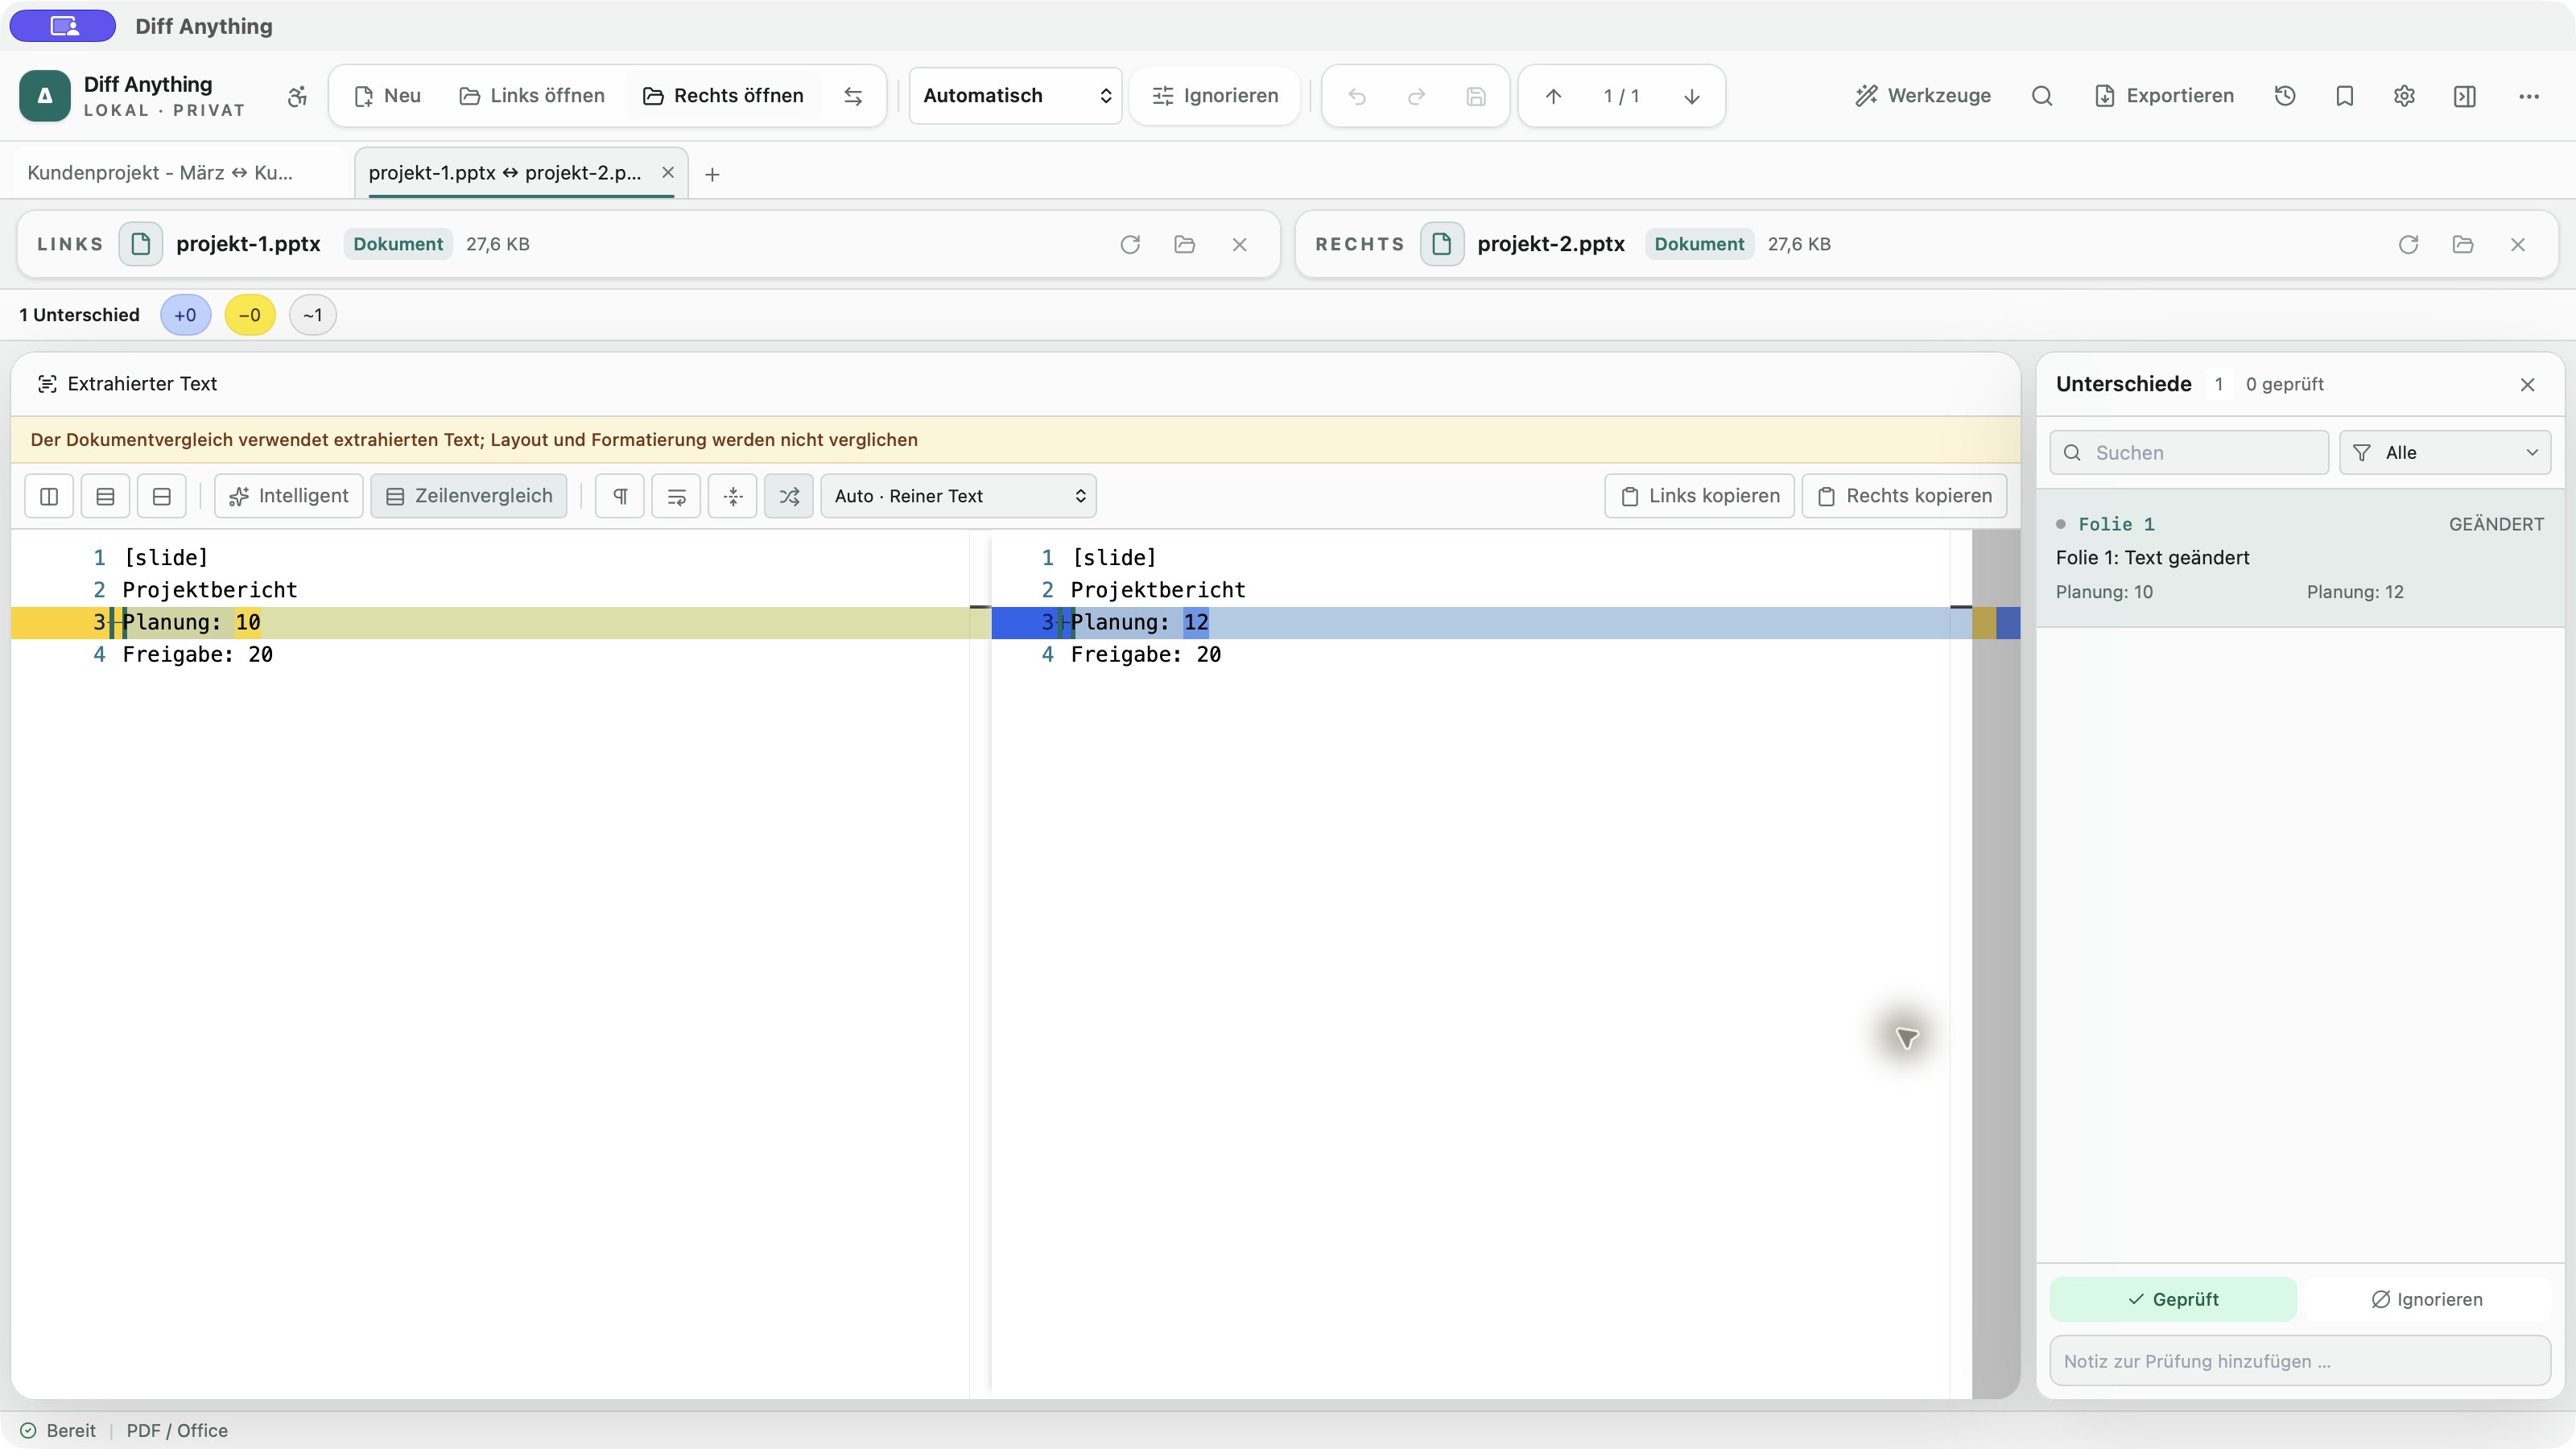This screenshot has width=2576, height=1449.
Task: Open the Werkzeuge menu
Action: (x=1923, y=96)
